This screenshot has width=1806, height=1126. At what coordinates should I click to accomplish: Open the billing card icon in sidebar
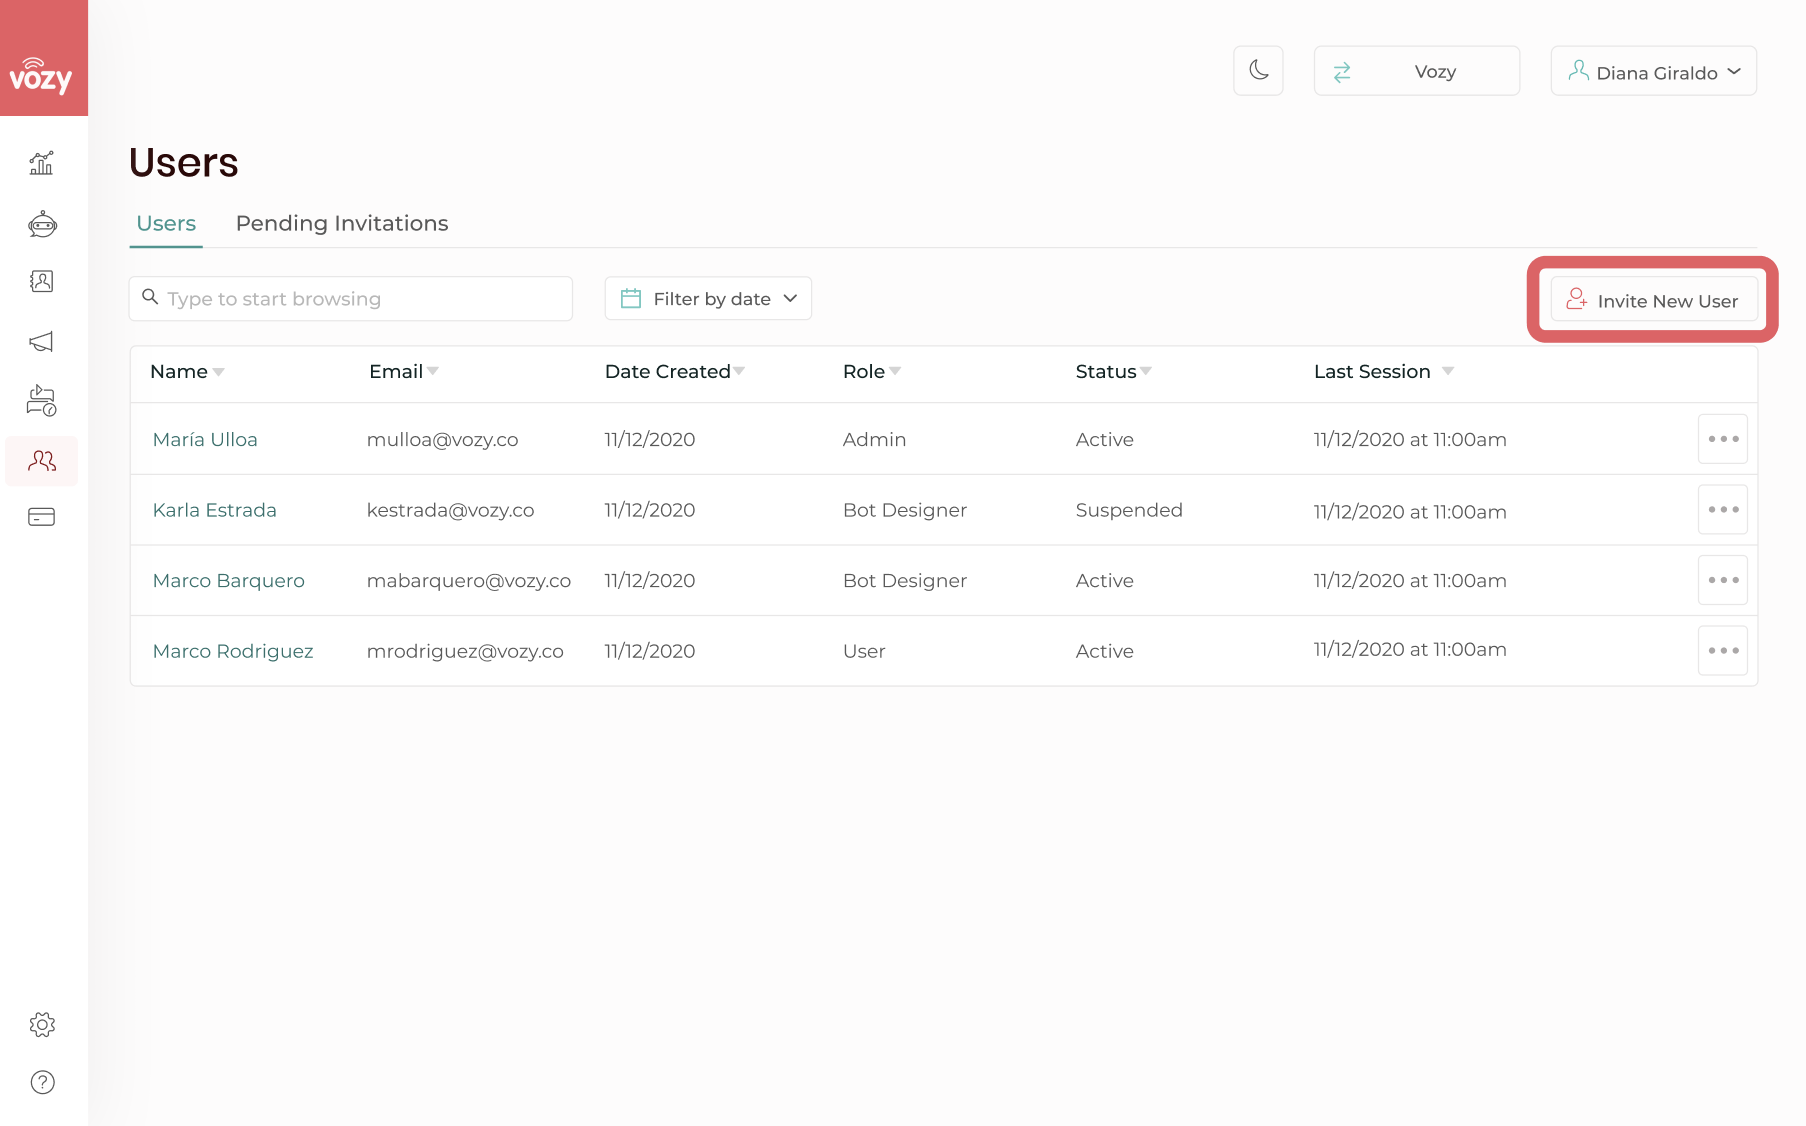41,517
